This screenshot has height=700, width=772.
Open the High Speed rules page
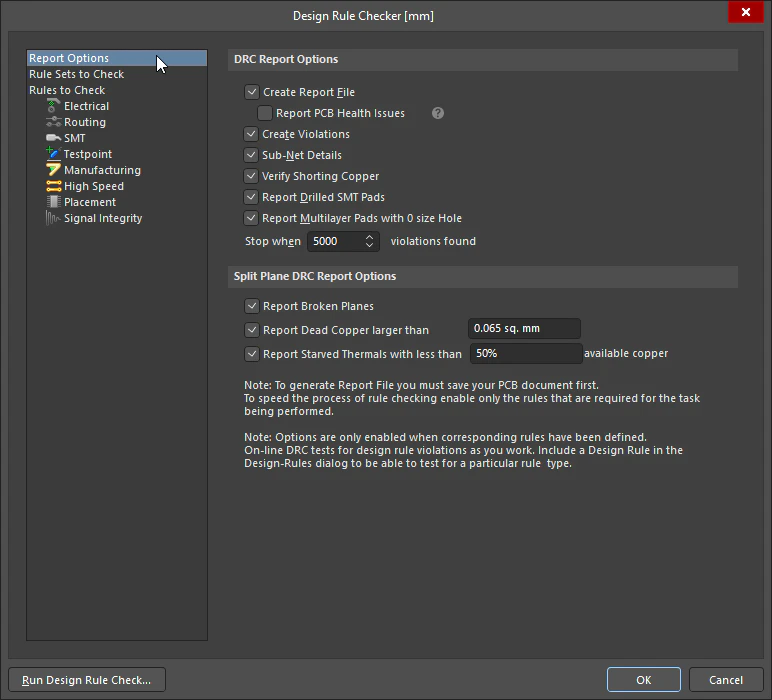coord(94,186)
